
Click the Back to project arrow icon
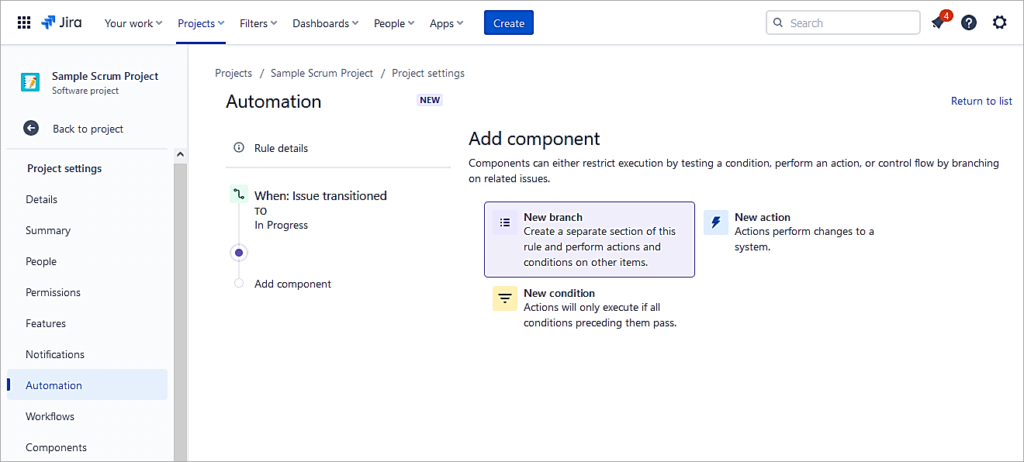point(31,128)
